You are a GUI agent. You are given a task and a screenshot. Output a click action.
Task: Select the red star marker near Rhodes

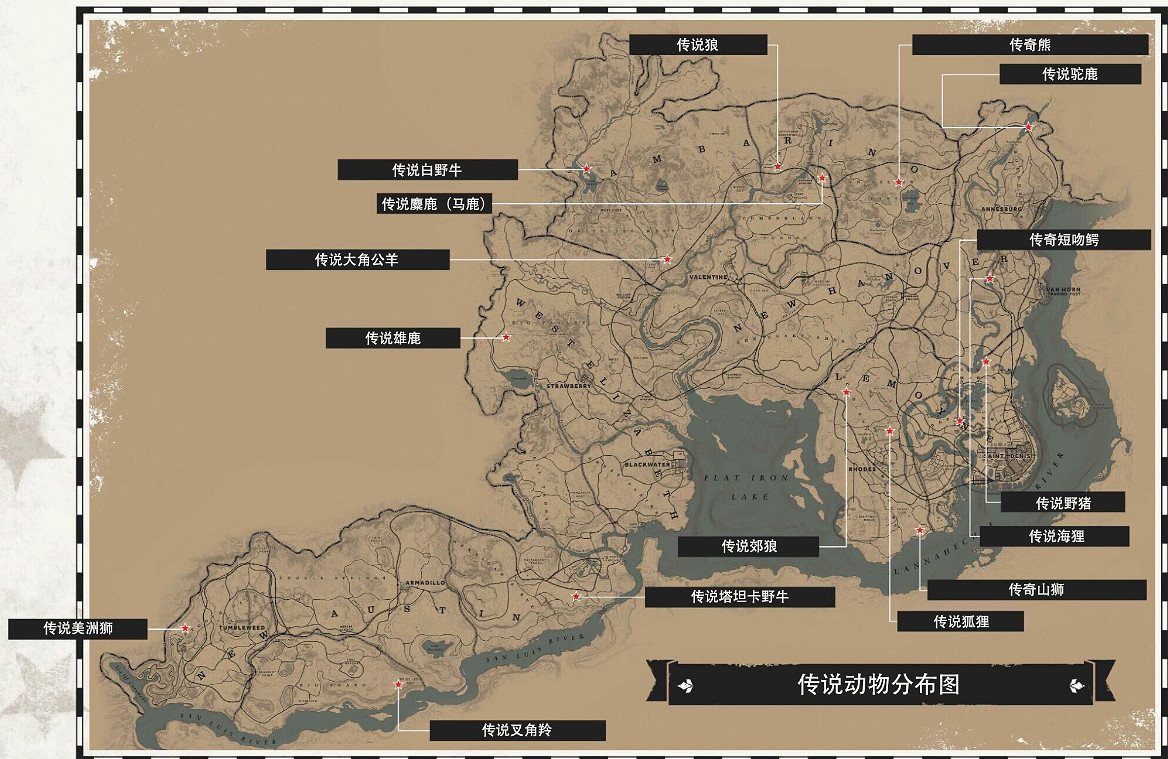pos(888,432)
